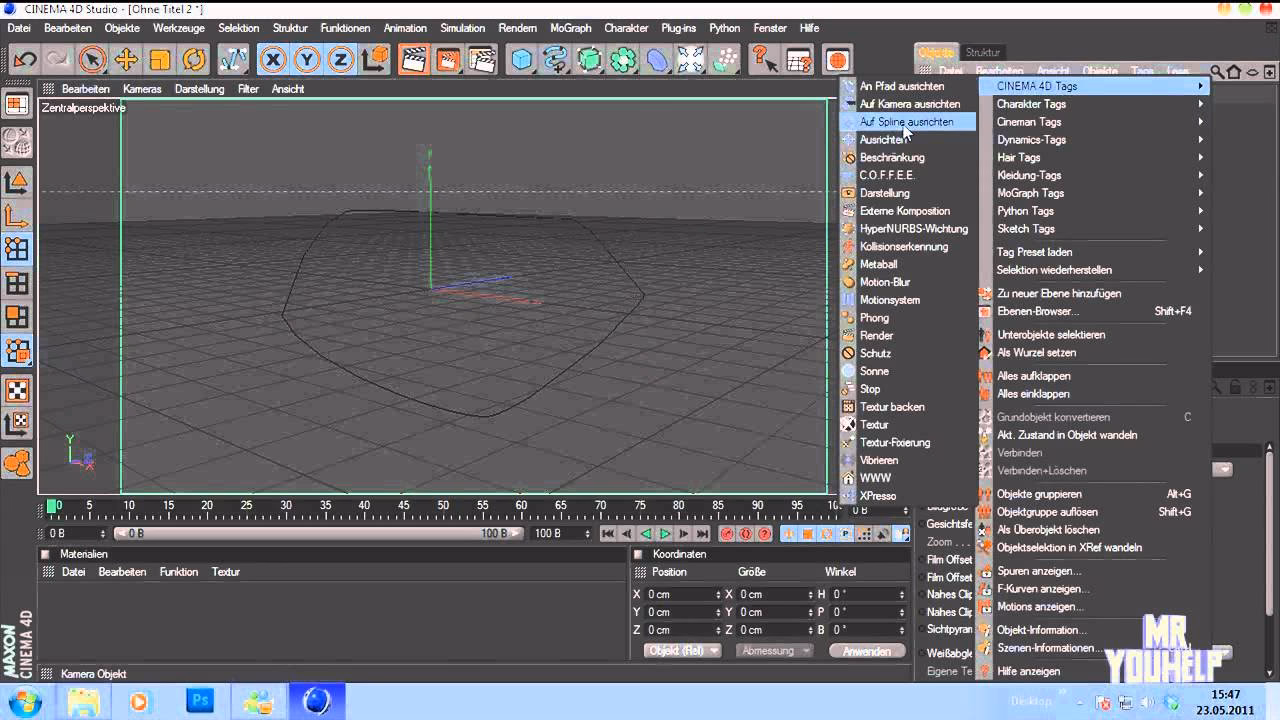The width and height of the screenshot is (1280, 720).
Task: Render to Picture Viewer icon
Action: 448,60
